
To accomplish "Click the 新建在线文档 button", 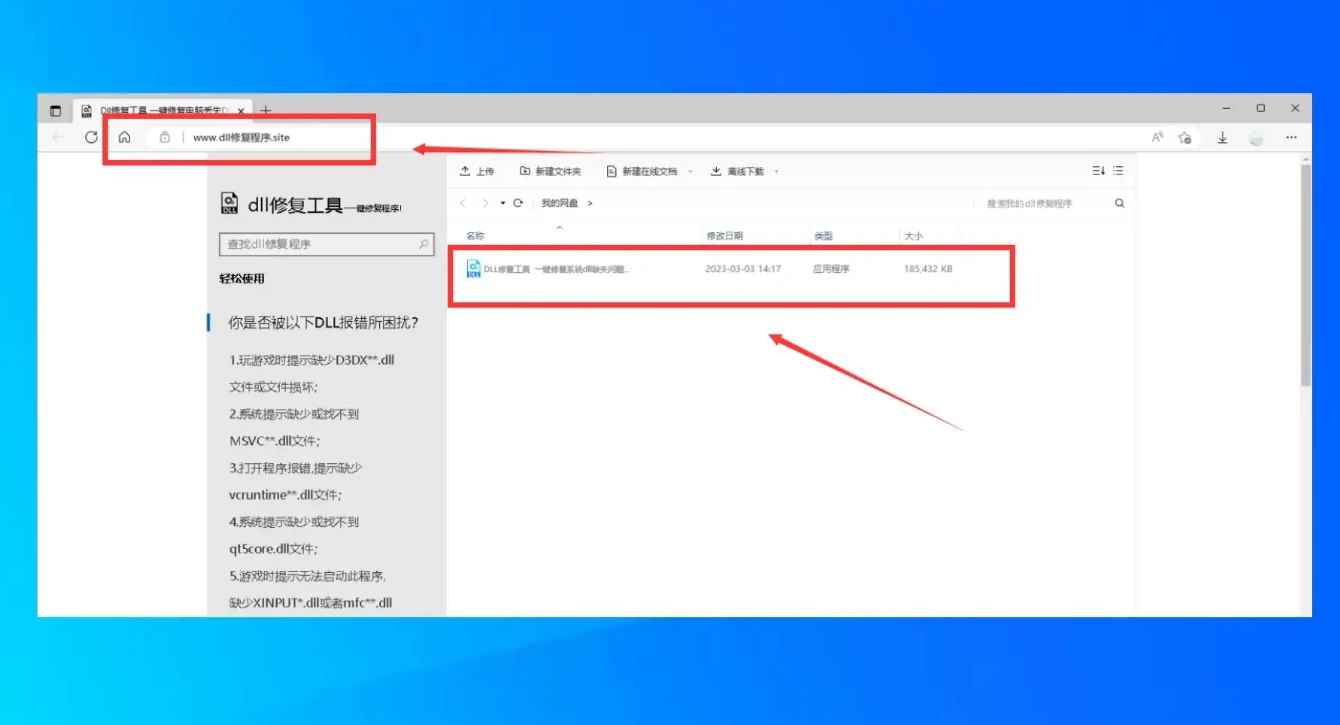I will 641,171.
